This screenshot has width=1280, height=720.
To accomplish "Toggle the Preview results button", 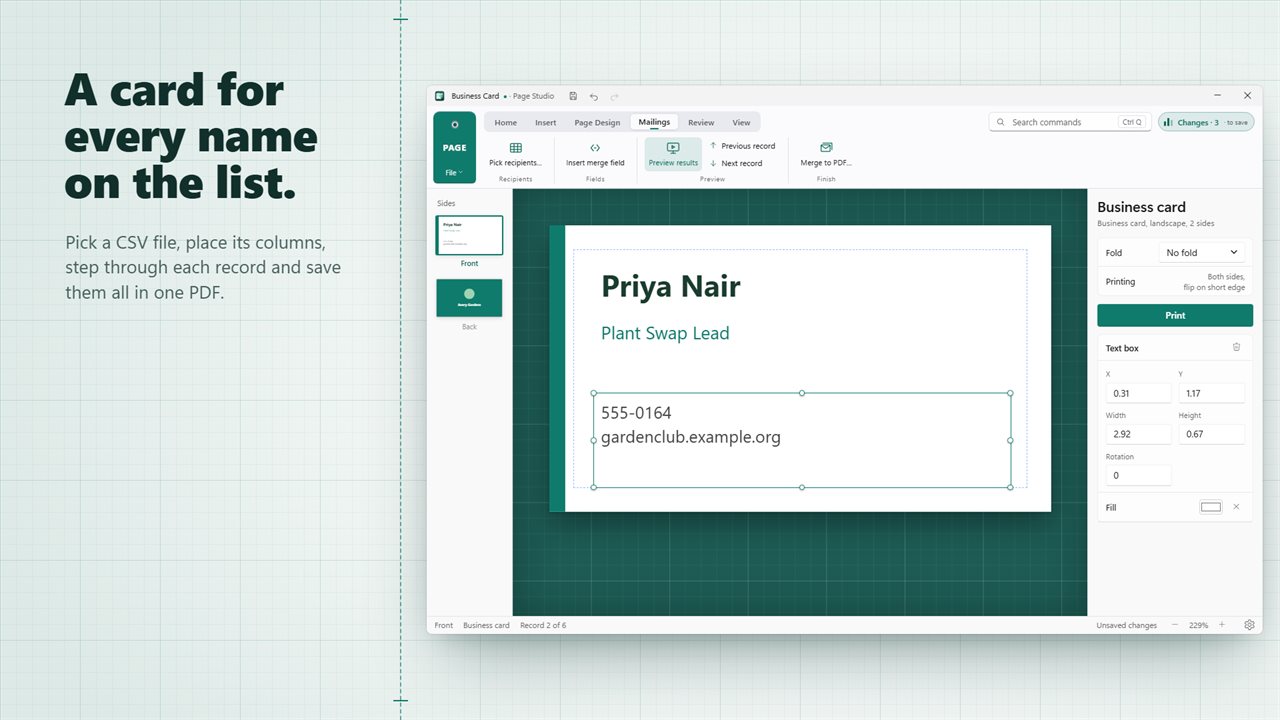I will (673, 154).
